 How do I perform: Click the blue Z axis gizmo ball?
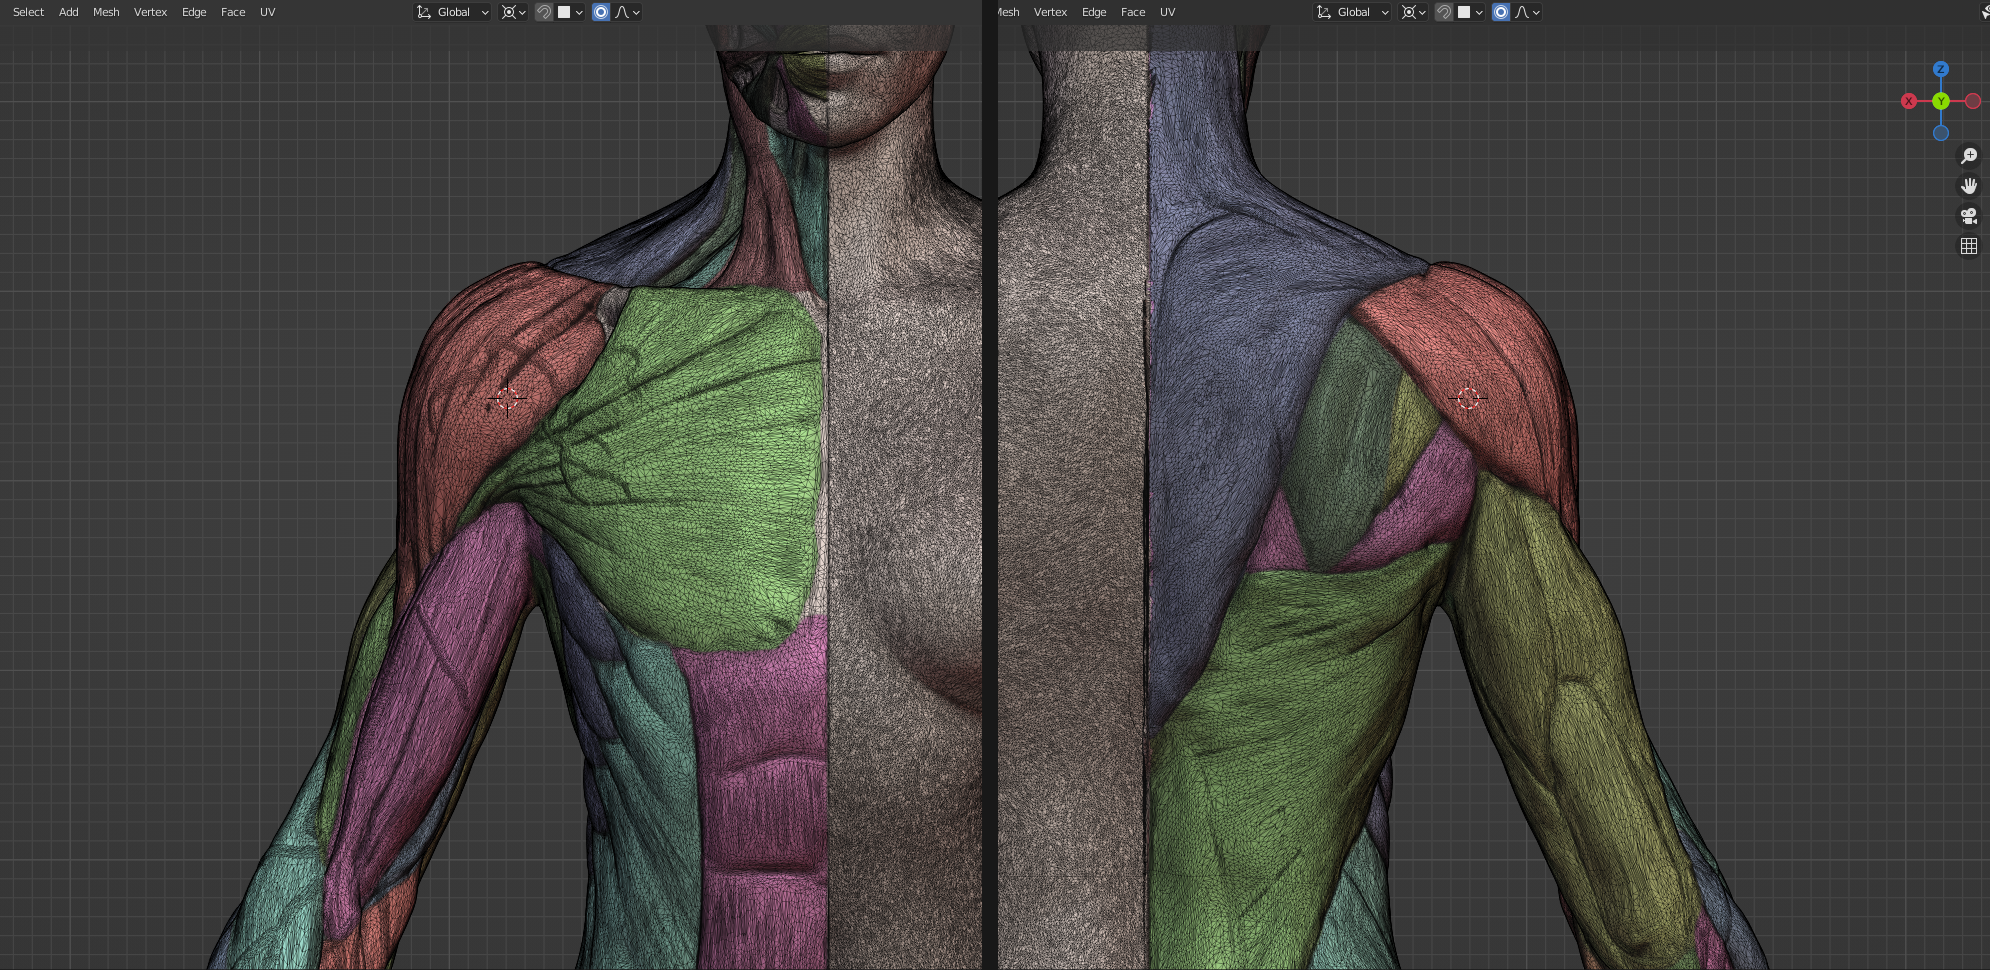1941,69
